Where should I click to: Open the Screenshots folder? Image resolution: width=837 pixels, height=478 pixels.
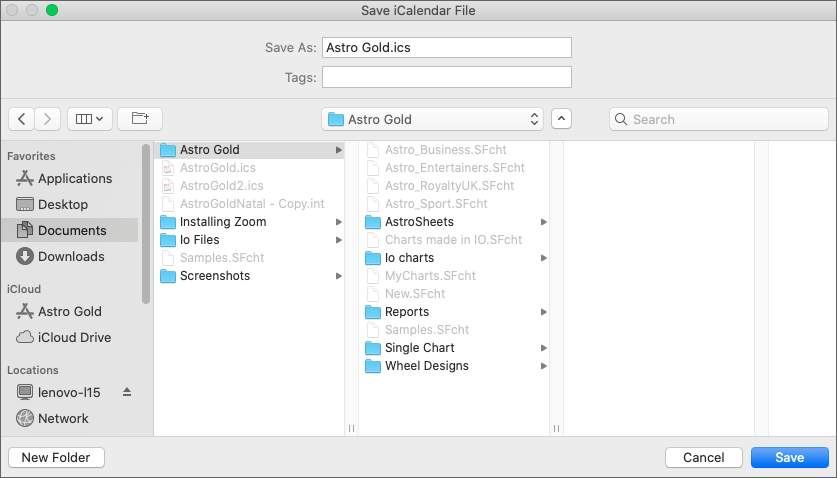249,276
